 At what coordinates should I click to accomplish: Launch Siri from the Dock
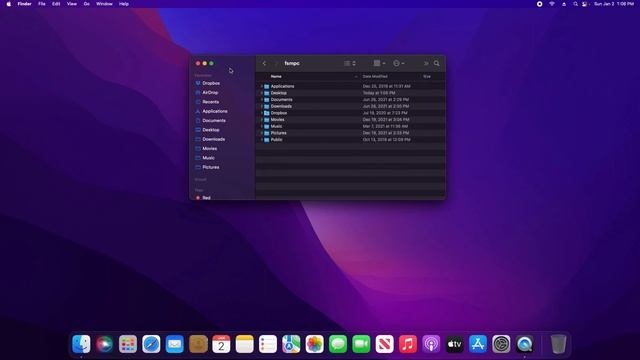coord(104,344)
